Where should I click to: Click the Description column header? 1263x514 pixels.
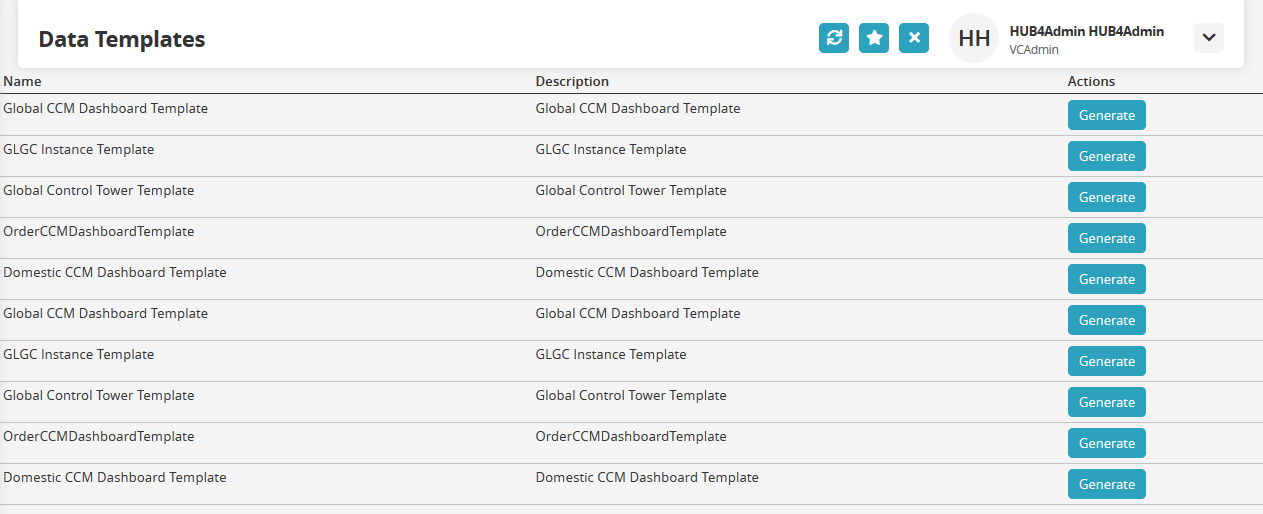click(572, 81)
